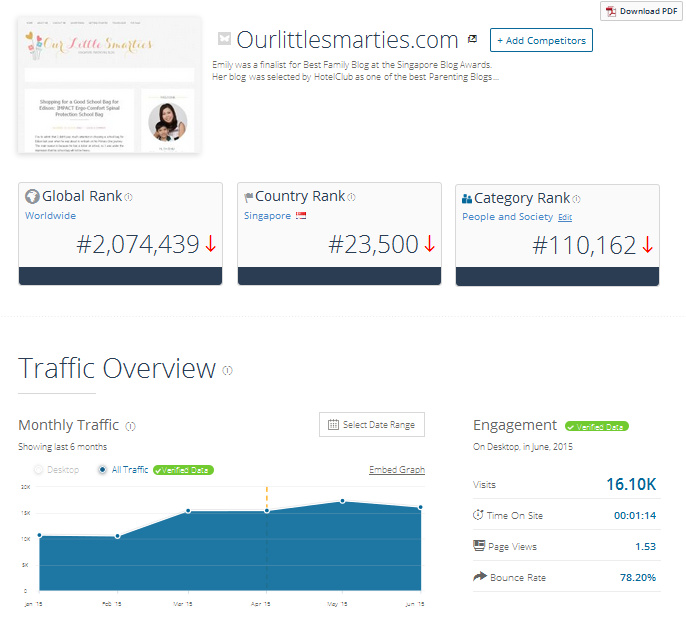
Task: Show Country Rank info icon
Action: coord(351,197)
